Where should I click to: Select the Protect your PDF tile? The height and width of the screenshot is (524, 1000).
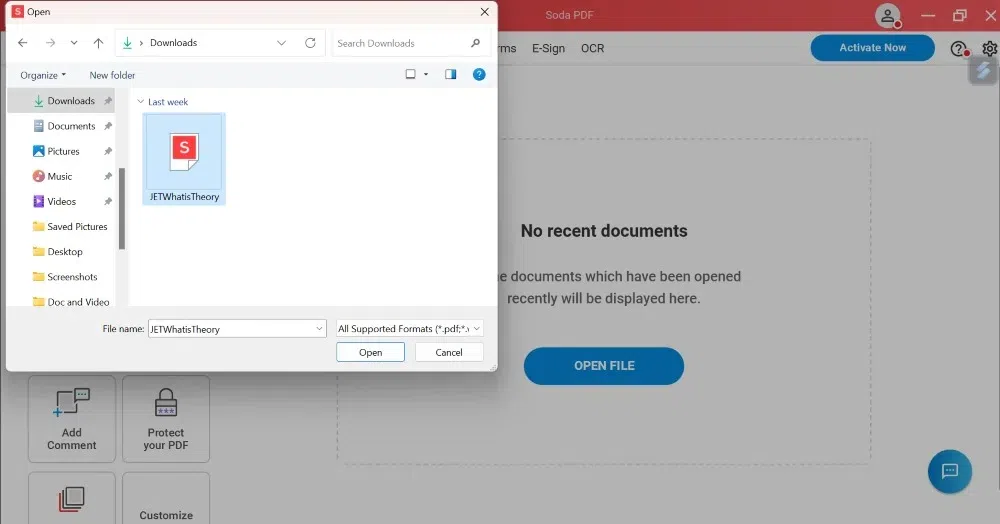click(166, 419)
